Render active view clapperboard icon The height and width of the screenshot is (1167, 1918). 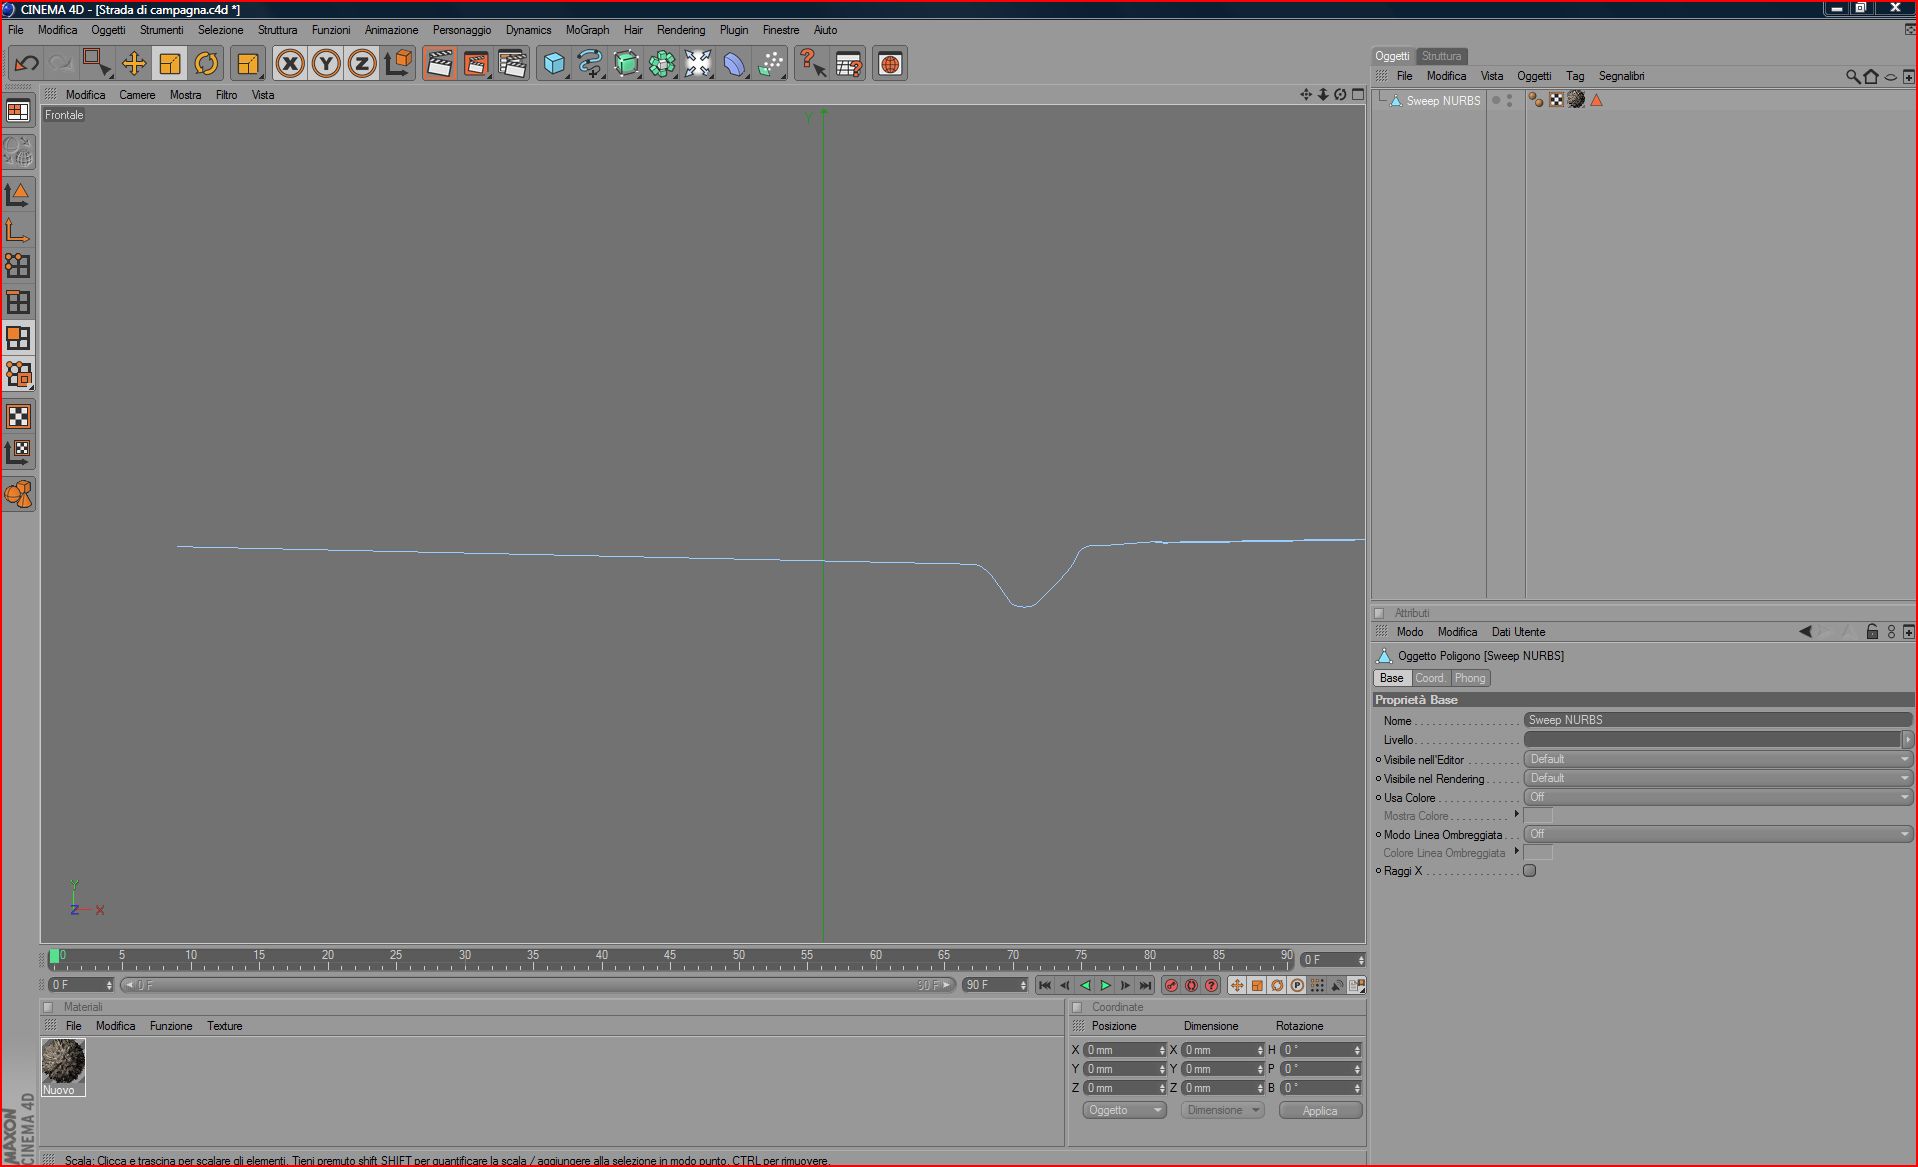pos(439,64)
